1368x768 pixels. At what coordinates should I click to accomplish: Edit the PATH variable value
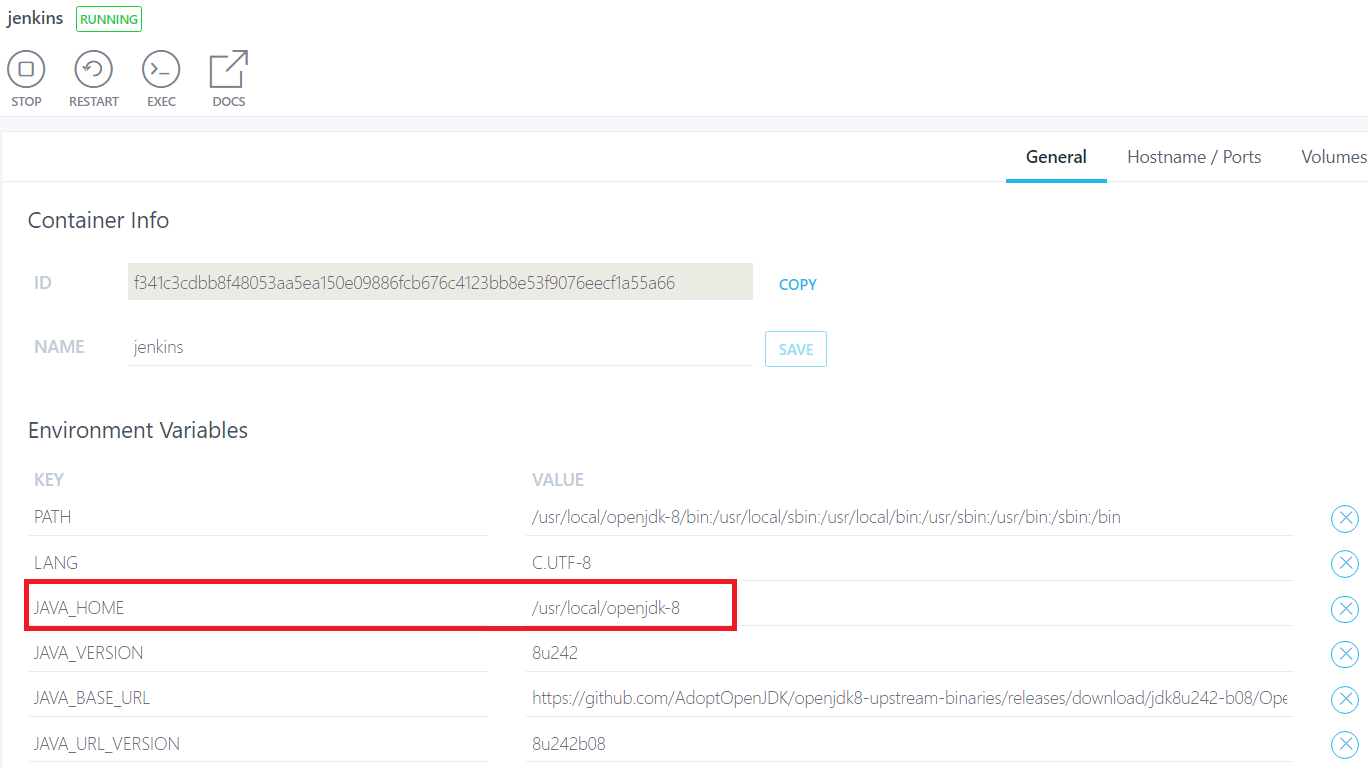coord(909,517)
